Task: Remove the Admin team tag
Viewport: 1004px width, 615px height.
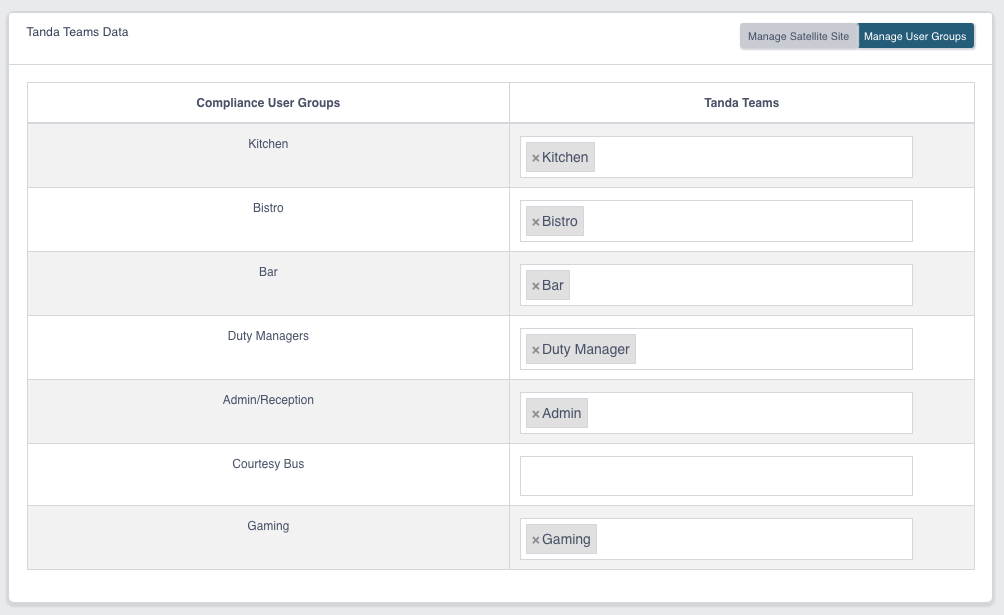Action: tap(536, 414)
